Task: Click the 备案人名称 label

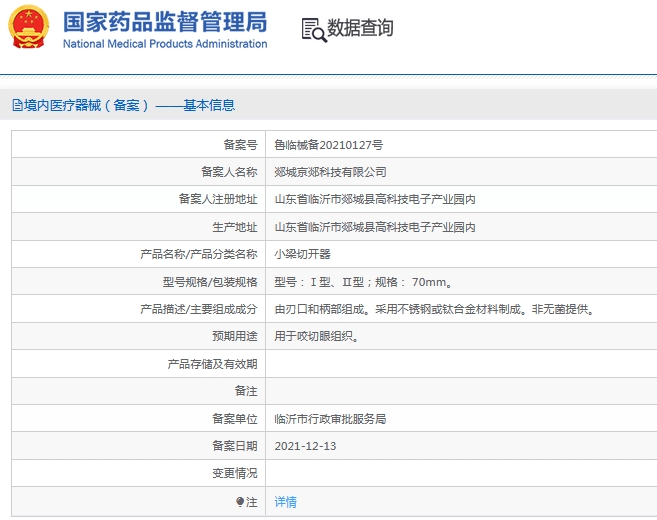Action: point(229,172)
